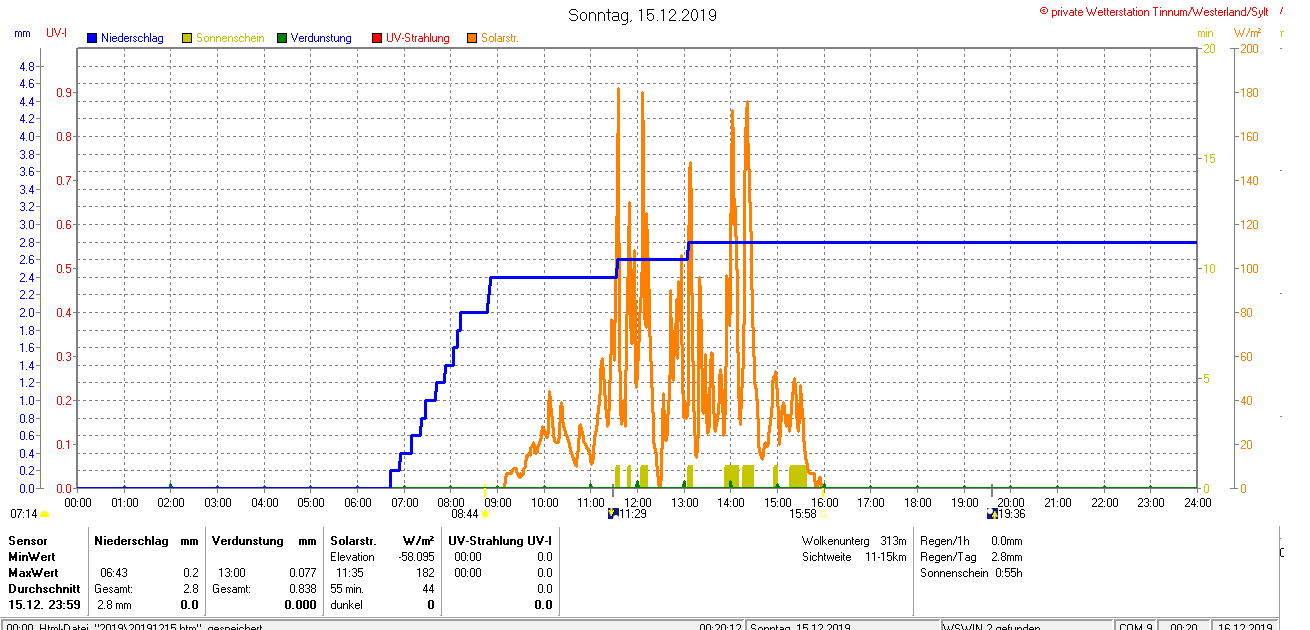1310x630 pixels.
Task: Click the green Verdunstung legend swatch
Action: pyautogui.click(x=282, y=38)
